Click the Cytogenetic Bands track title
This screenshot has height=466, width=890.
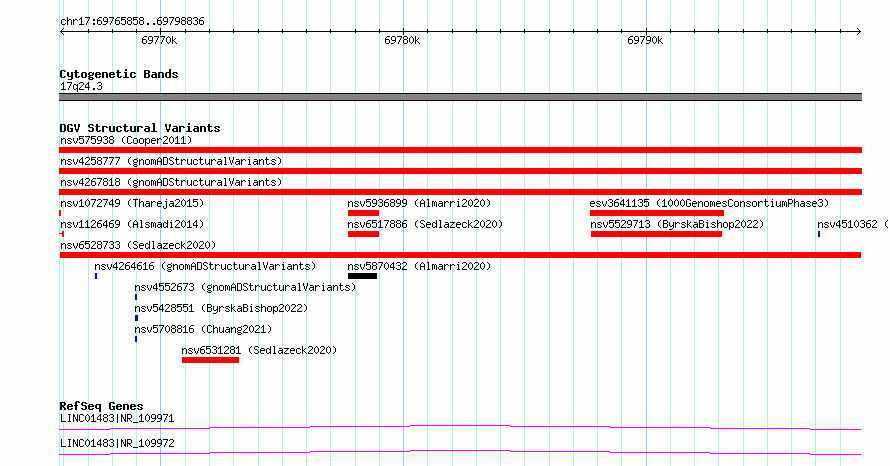[x=119, y=74]
